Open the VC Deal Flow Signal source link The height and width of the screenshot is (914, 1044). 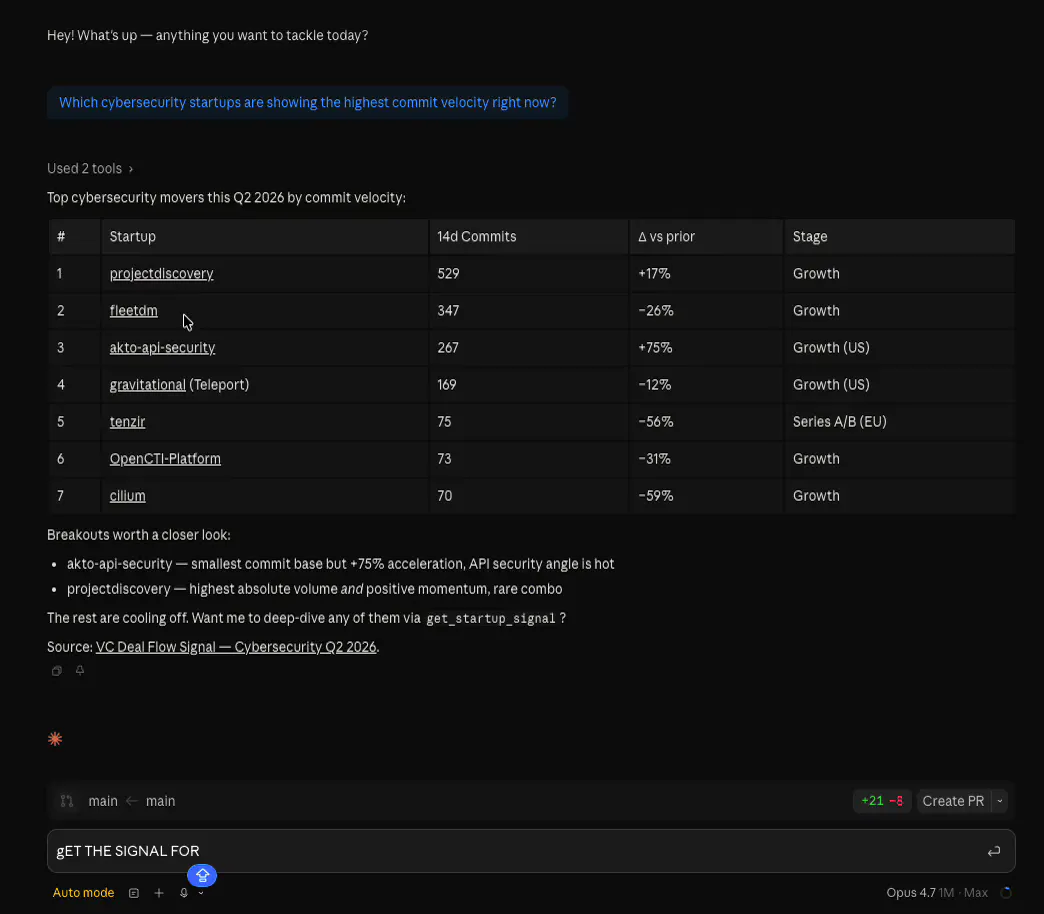click(x=236, y=647)
